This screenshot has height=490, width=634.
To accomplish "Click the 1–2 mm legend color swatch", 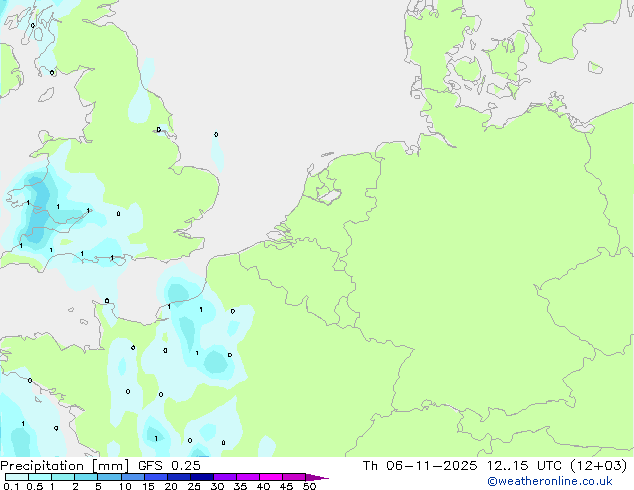I will tap(63, 477).
